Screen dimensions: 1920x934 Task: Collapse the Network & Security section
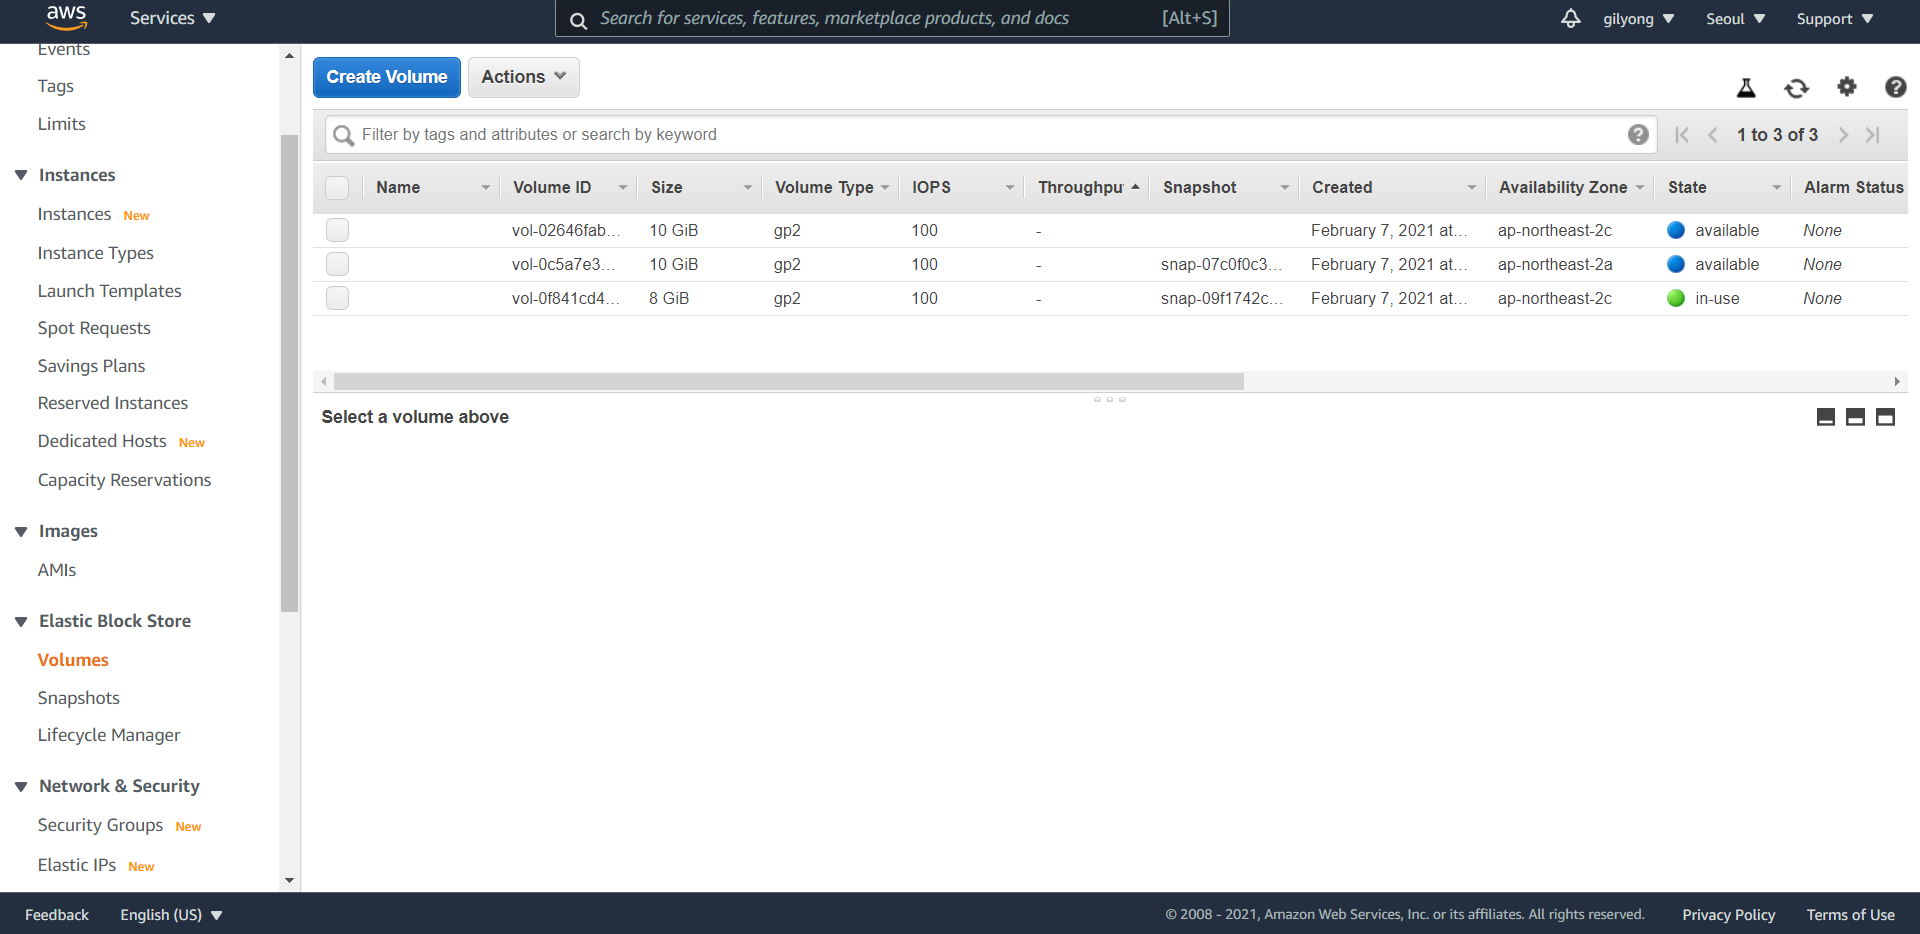(21, 786)
